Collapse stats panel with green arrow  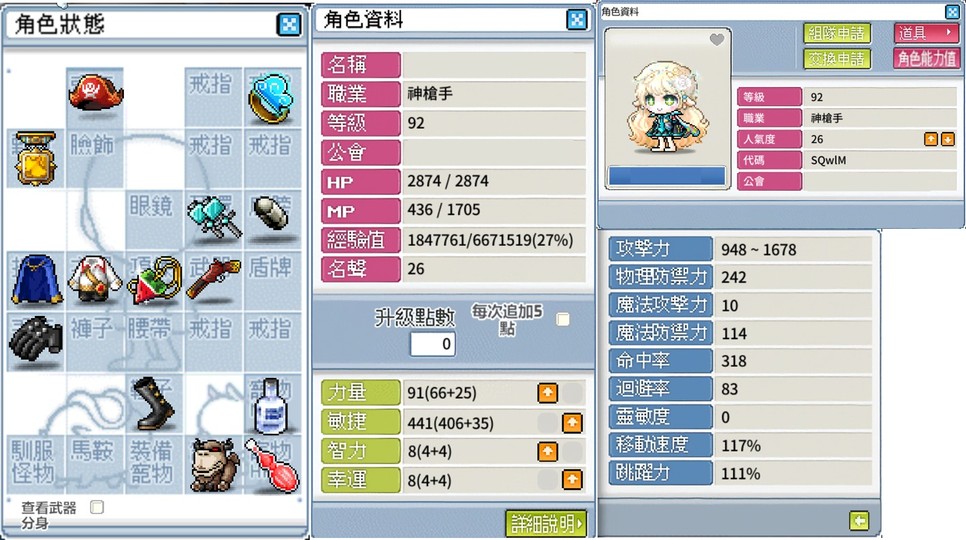(x=859, y=521)
